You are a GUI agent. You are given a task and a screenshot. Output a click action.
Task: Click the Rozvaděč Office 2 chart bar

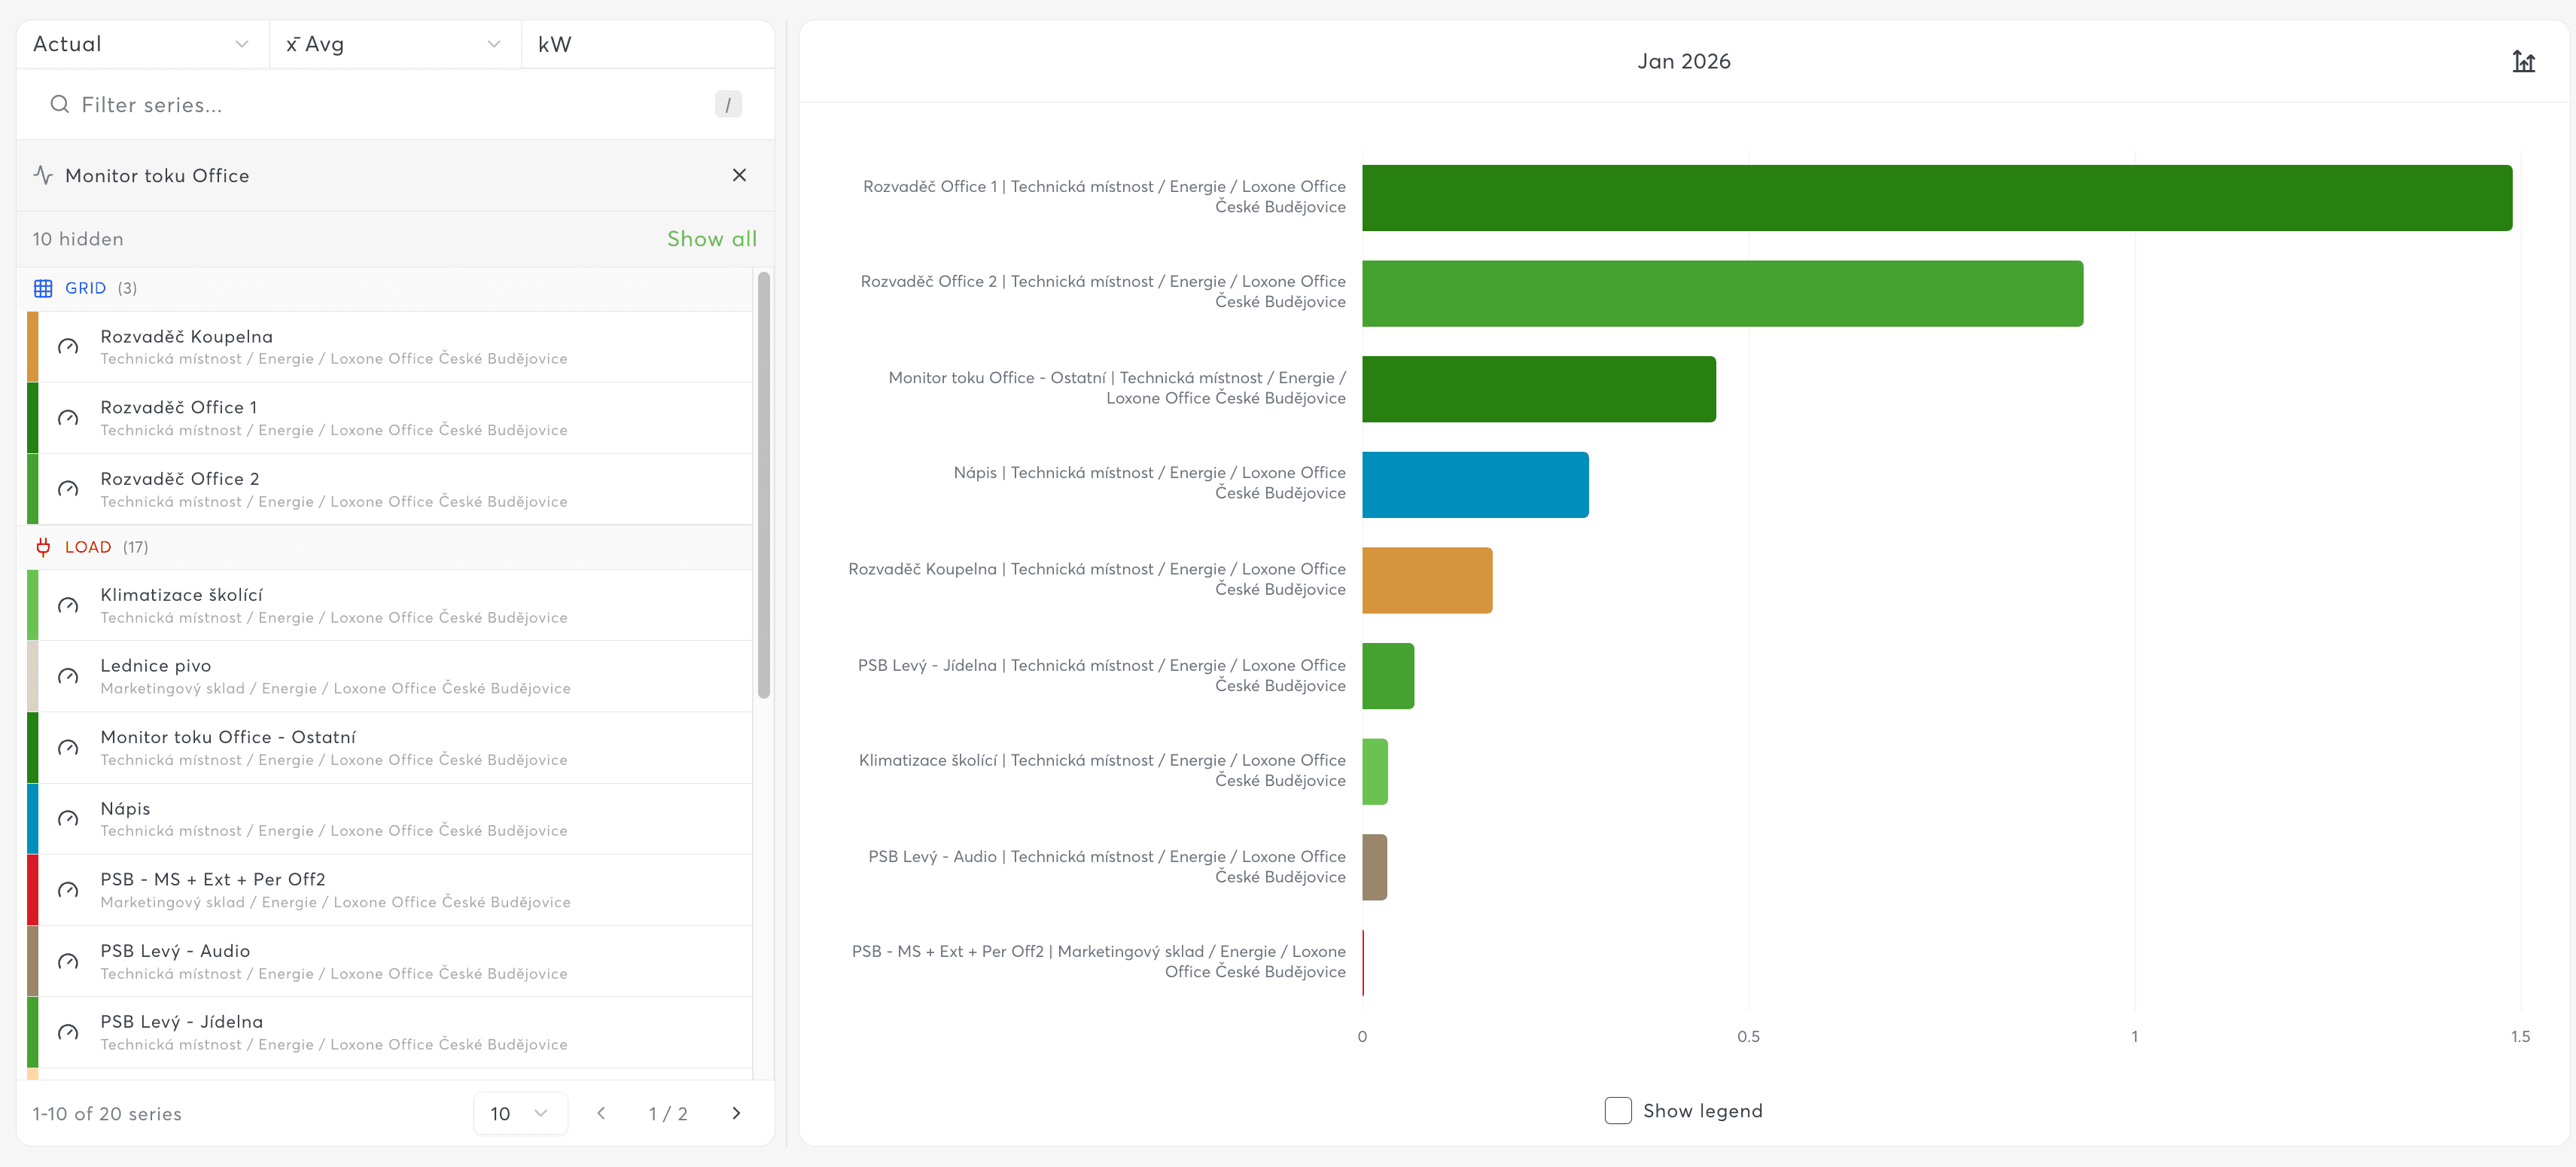[1722, 294]
